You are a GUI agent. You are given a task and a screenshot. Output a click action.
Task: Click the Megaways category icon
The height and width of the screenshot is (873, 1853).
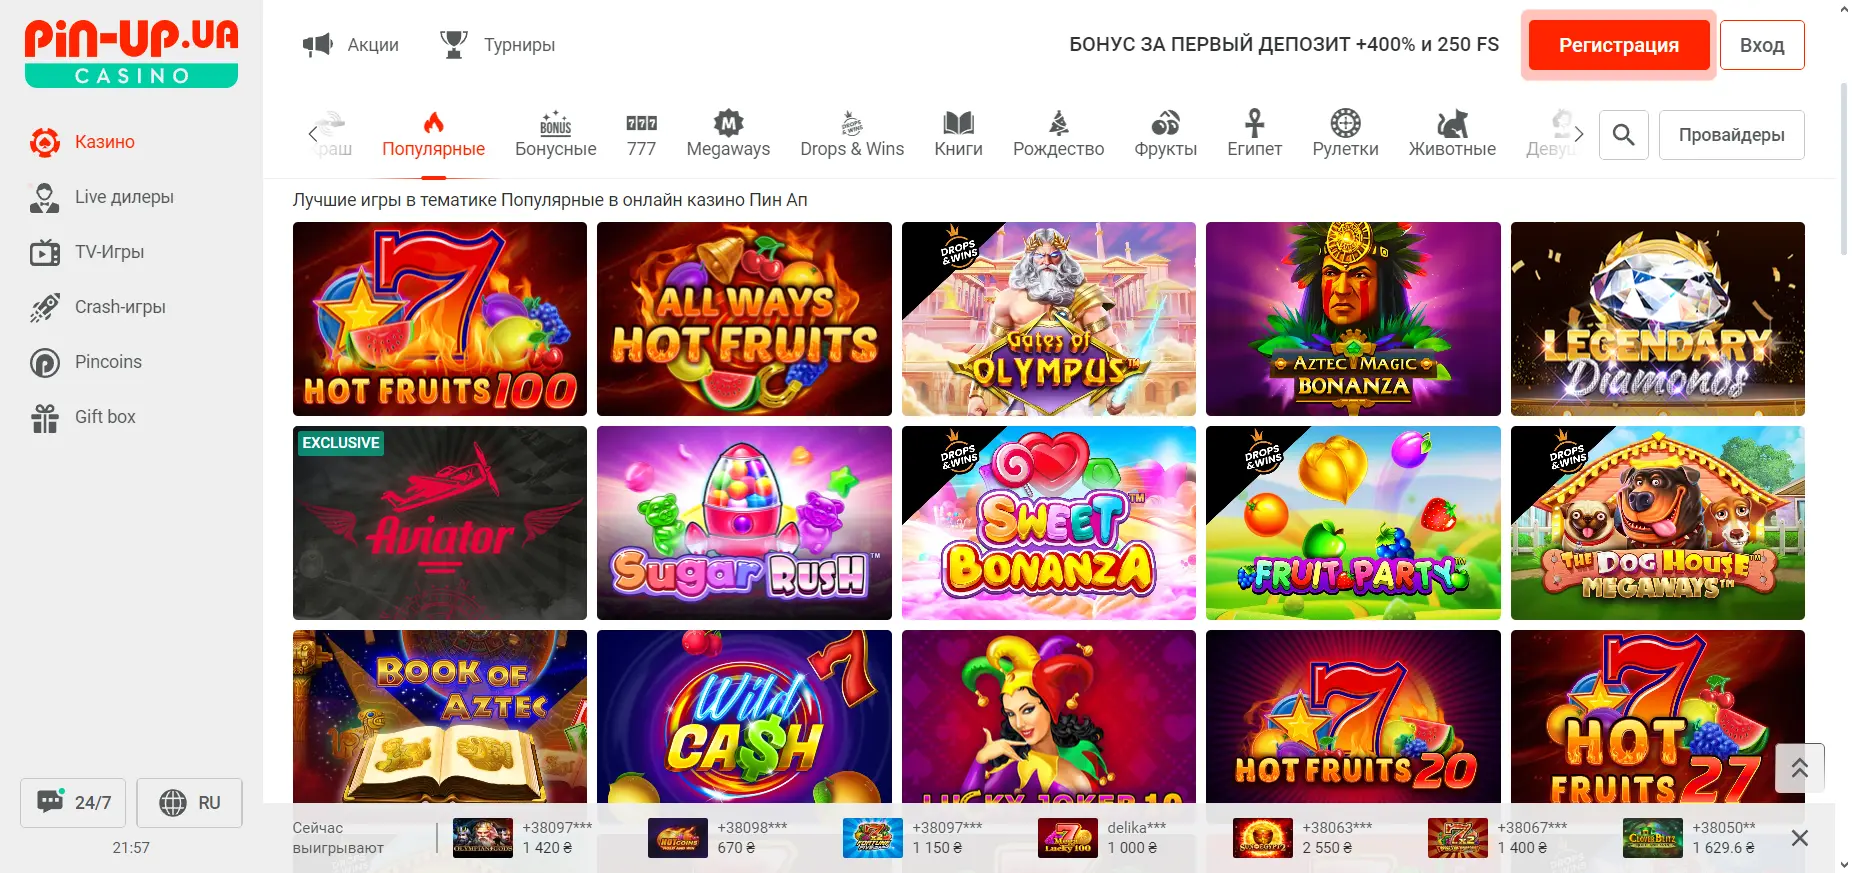click(x=728, y=123)
